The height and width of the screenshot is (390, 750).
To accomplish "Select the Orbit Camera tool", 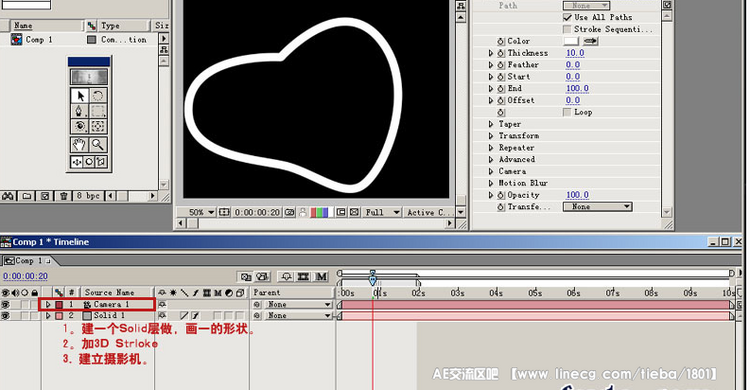I will point(80,126).
